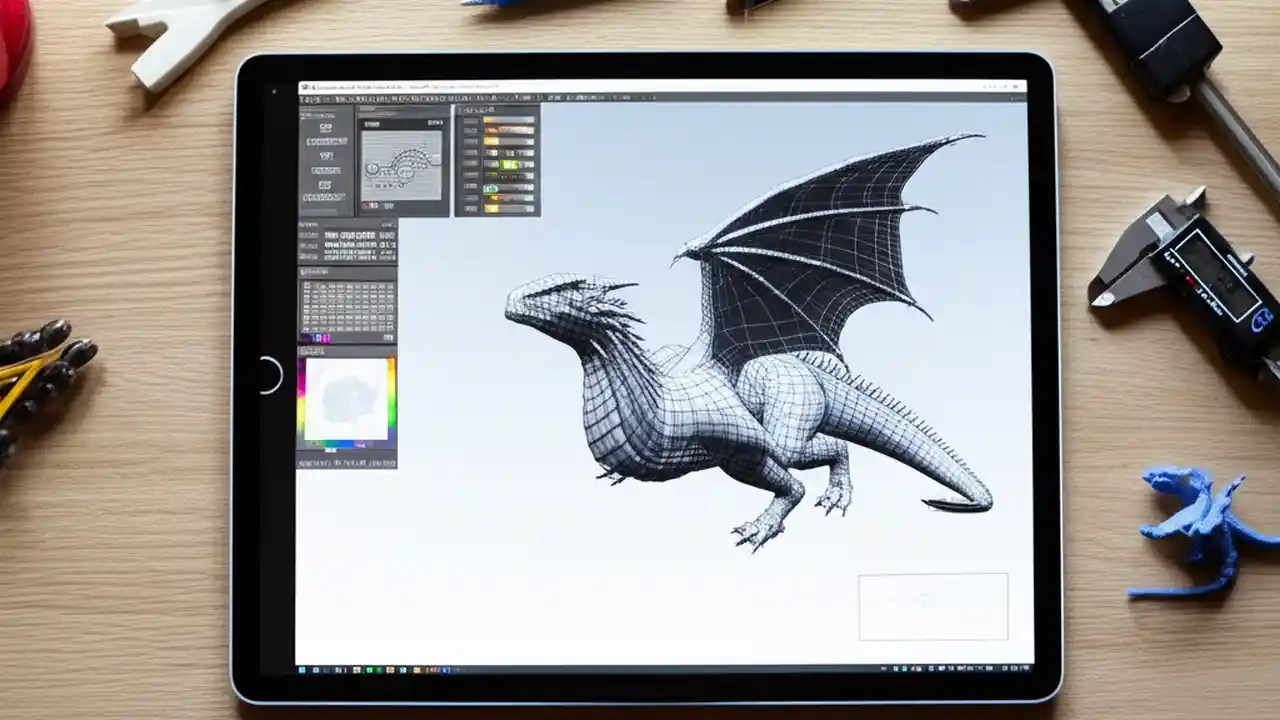Screen dimensions: 1280x720
Task: Toggle visibility of the top material row
Action: (x=471, y=121)
